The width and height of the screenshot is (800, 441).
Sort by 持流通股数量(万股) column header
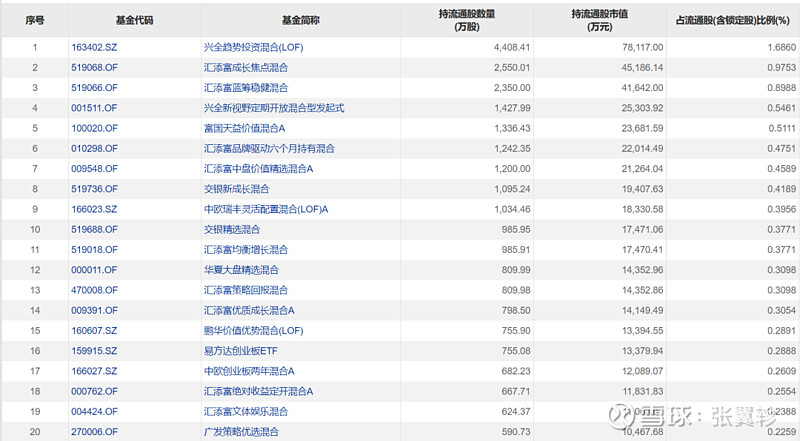pyautogui.click(x=467, y=20)
